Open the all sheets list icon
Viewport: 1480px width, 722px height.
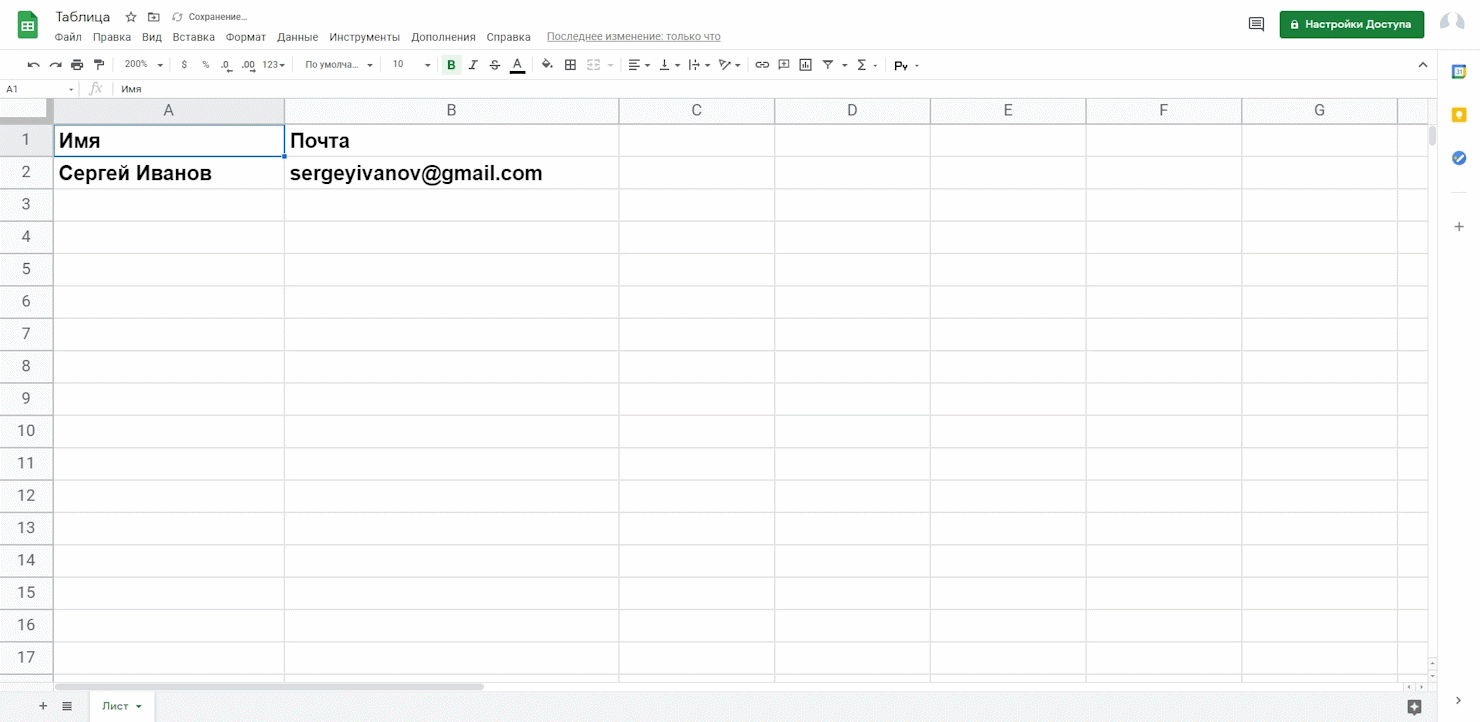[67, 706]
